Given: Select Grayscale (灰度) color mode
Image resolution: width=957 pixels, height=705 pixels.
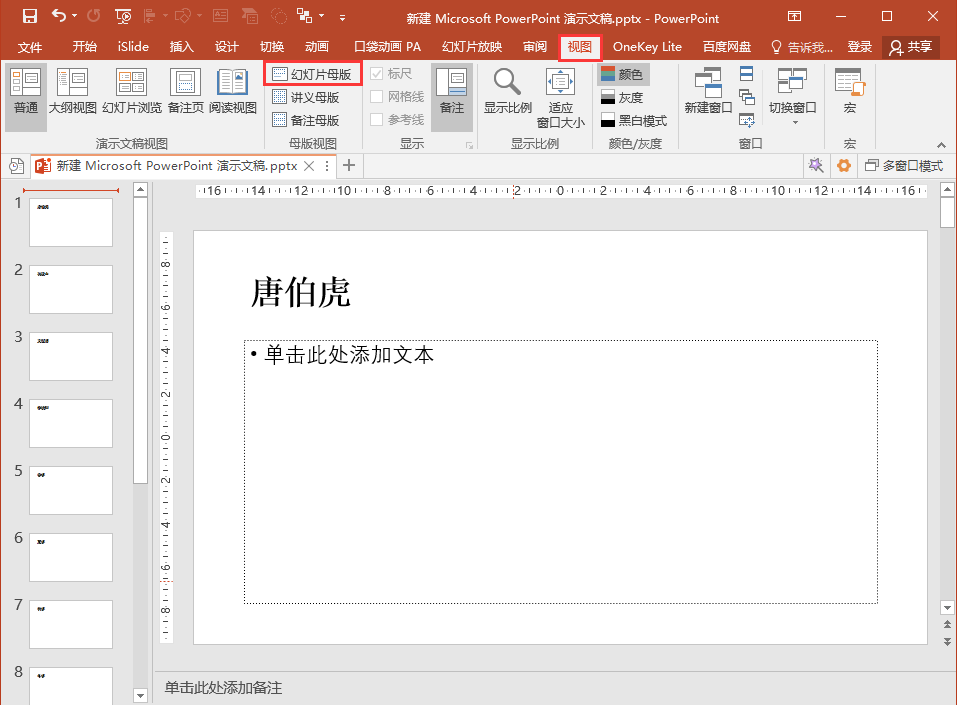Looking at the screenshot, I should pyautogui.click(x=621, y=98).
